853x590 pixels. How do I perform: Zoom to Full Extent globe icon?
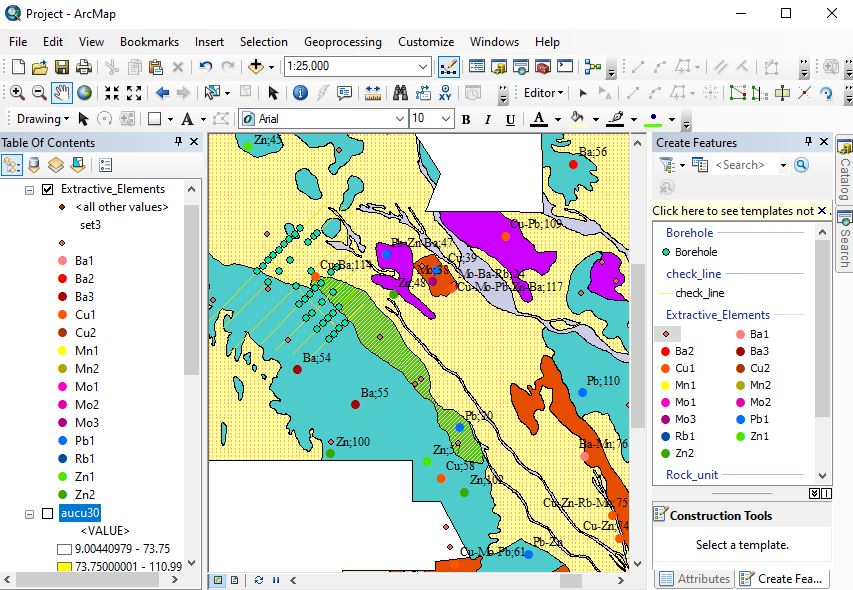[x=84, y=93]
